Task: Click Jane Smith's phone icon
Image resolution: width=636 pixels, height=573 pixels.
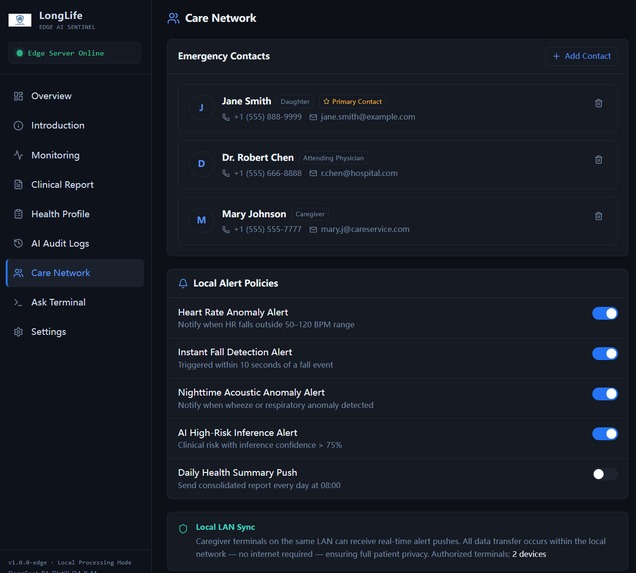Action: [x=226, y=117]
